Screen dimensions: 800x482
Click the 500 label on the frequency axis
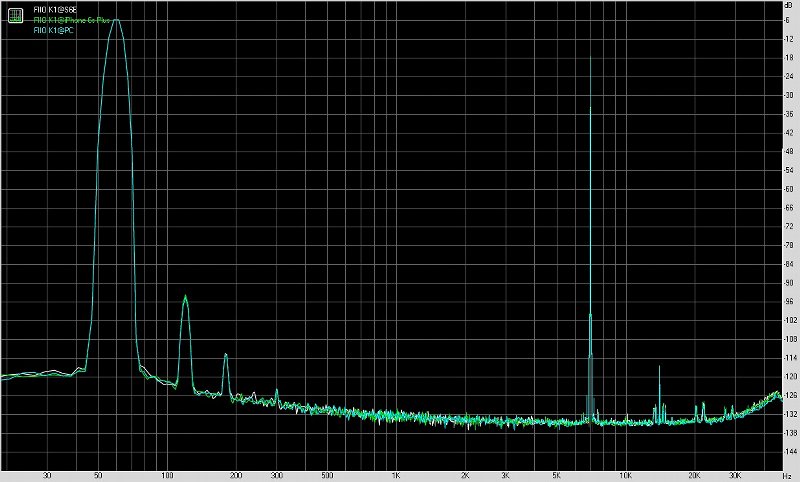click(327, 475)
